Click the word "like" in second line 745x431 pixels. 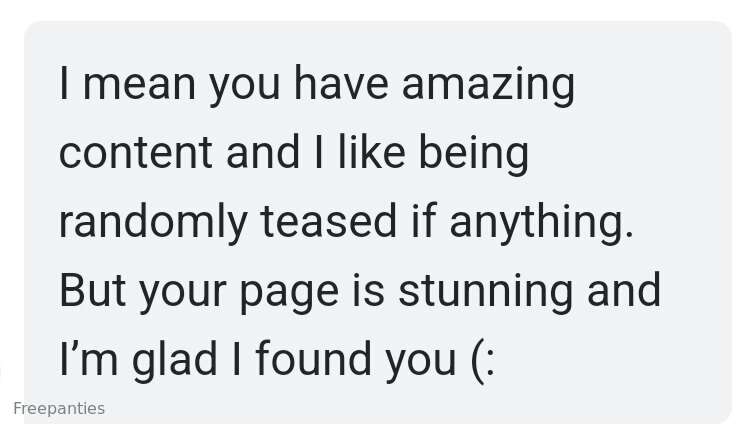tap(372, 152)
